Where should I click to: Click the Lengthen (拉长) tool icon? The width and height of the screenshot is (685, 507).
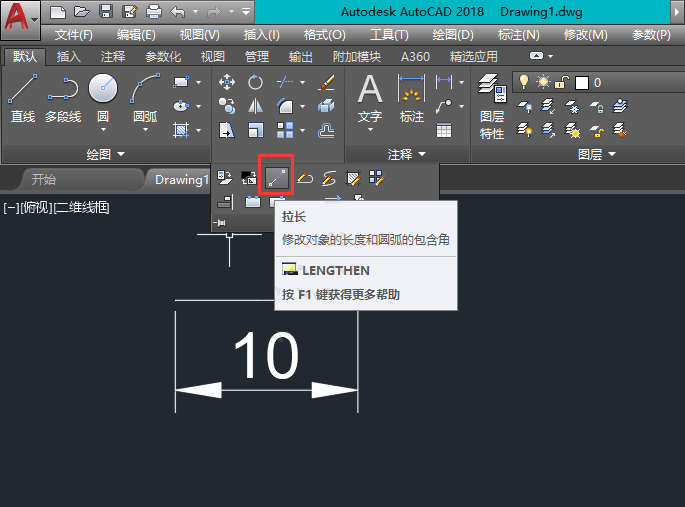coord(276,177)
